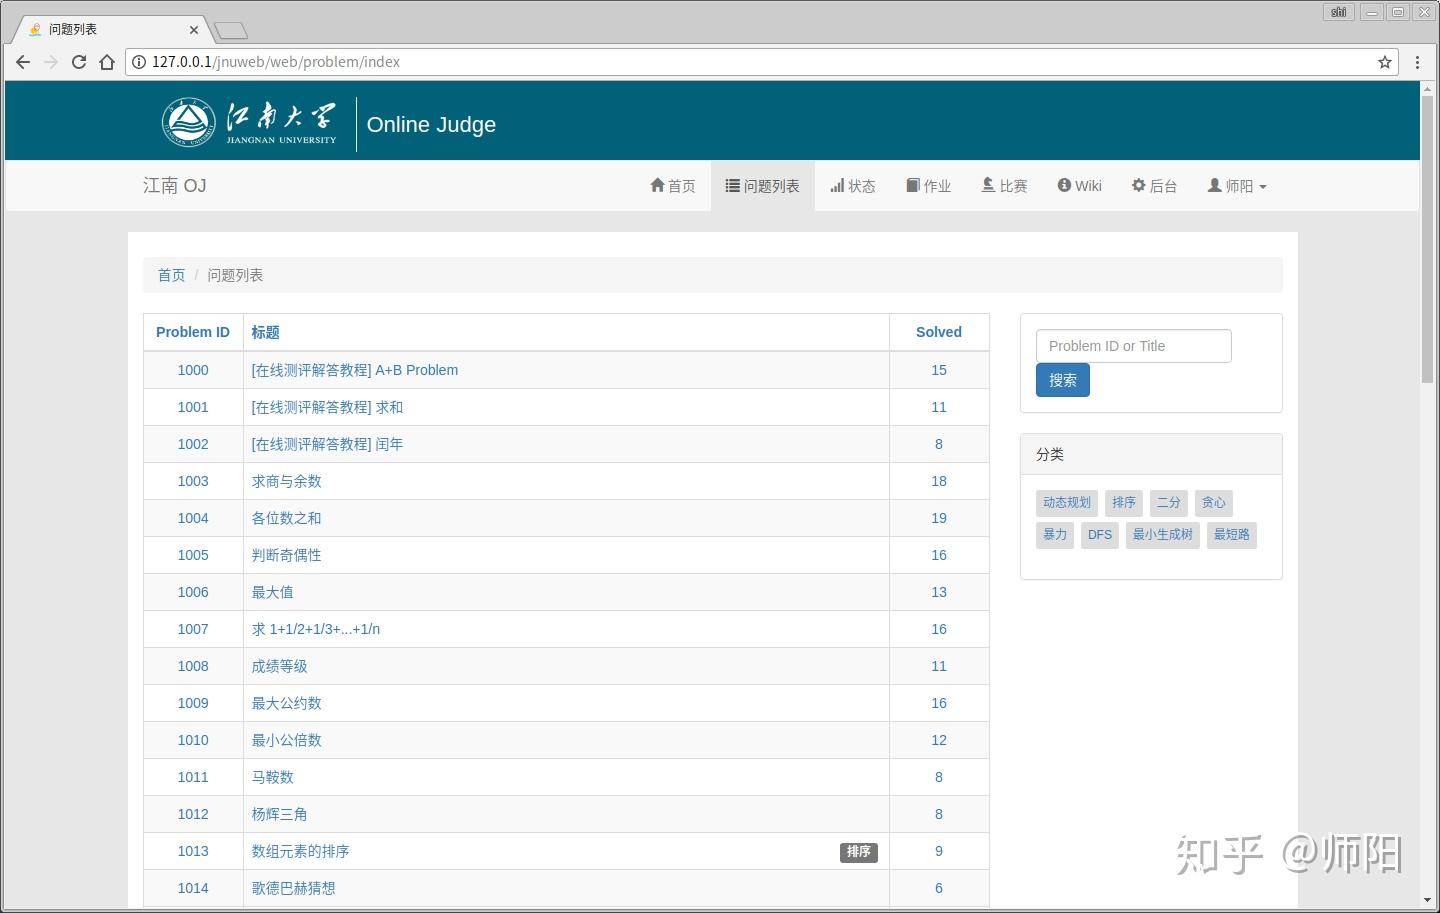Open 比赛 page from navbar
This screenshot has width=1440, height=913.
point(1005,186)
